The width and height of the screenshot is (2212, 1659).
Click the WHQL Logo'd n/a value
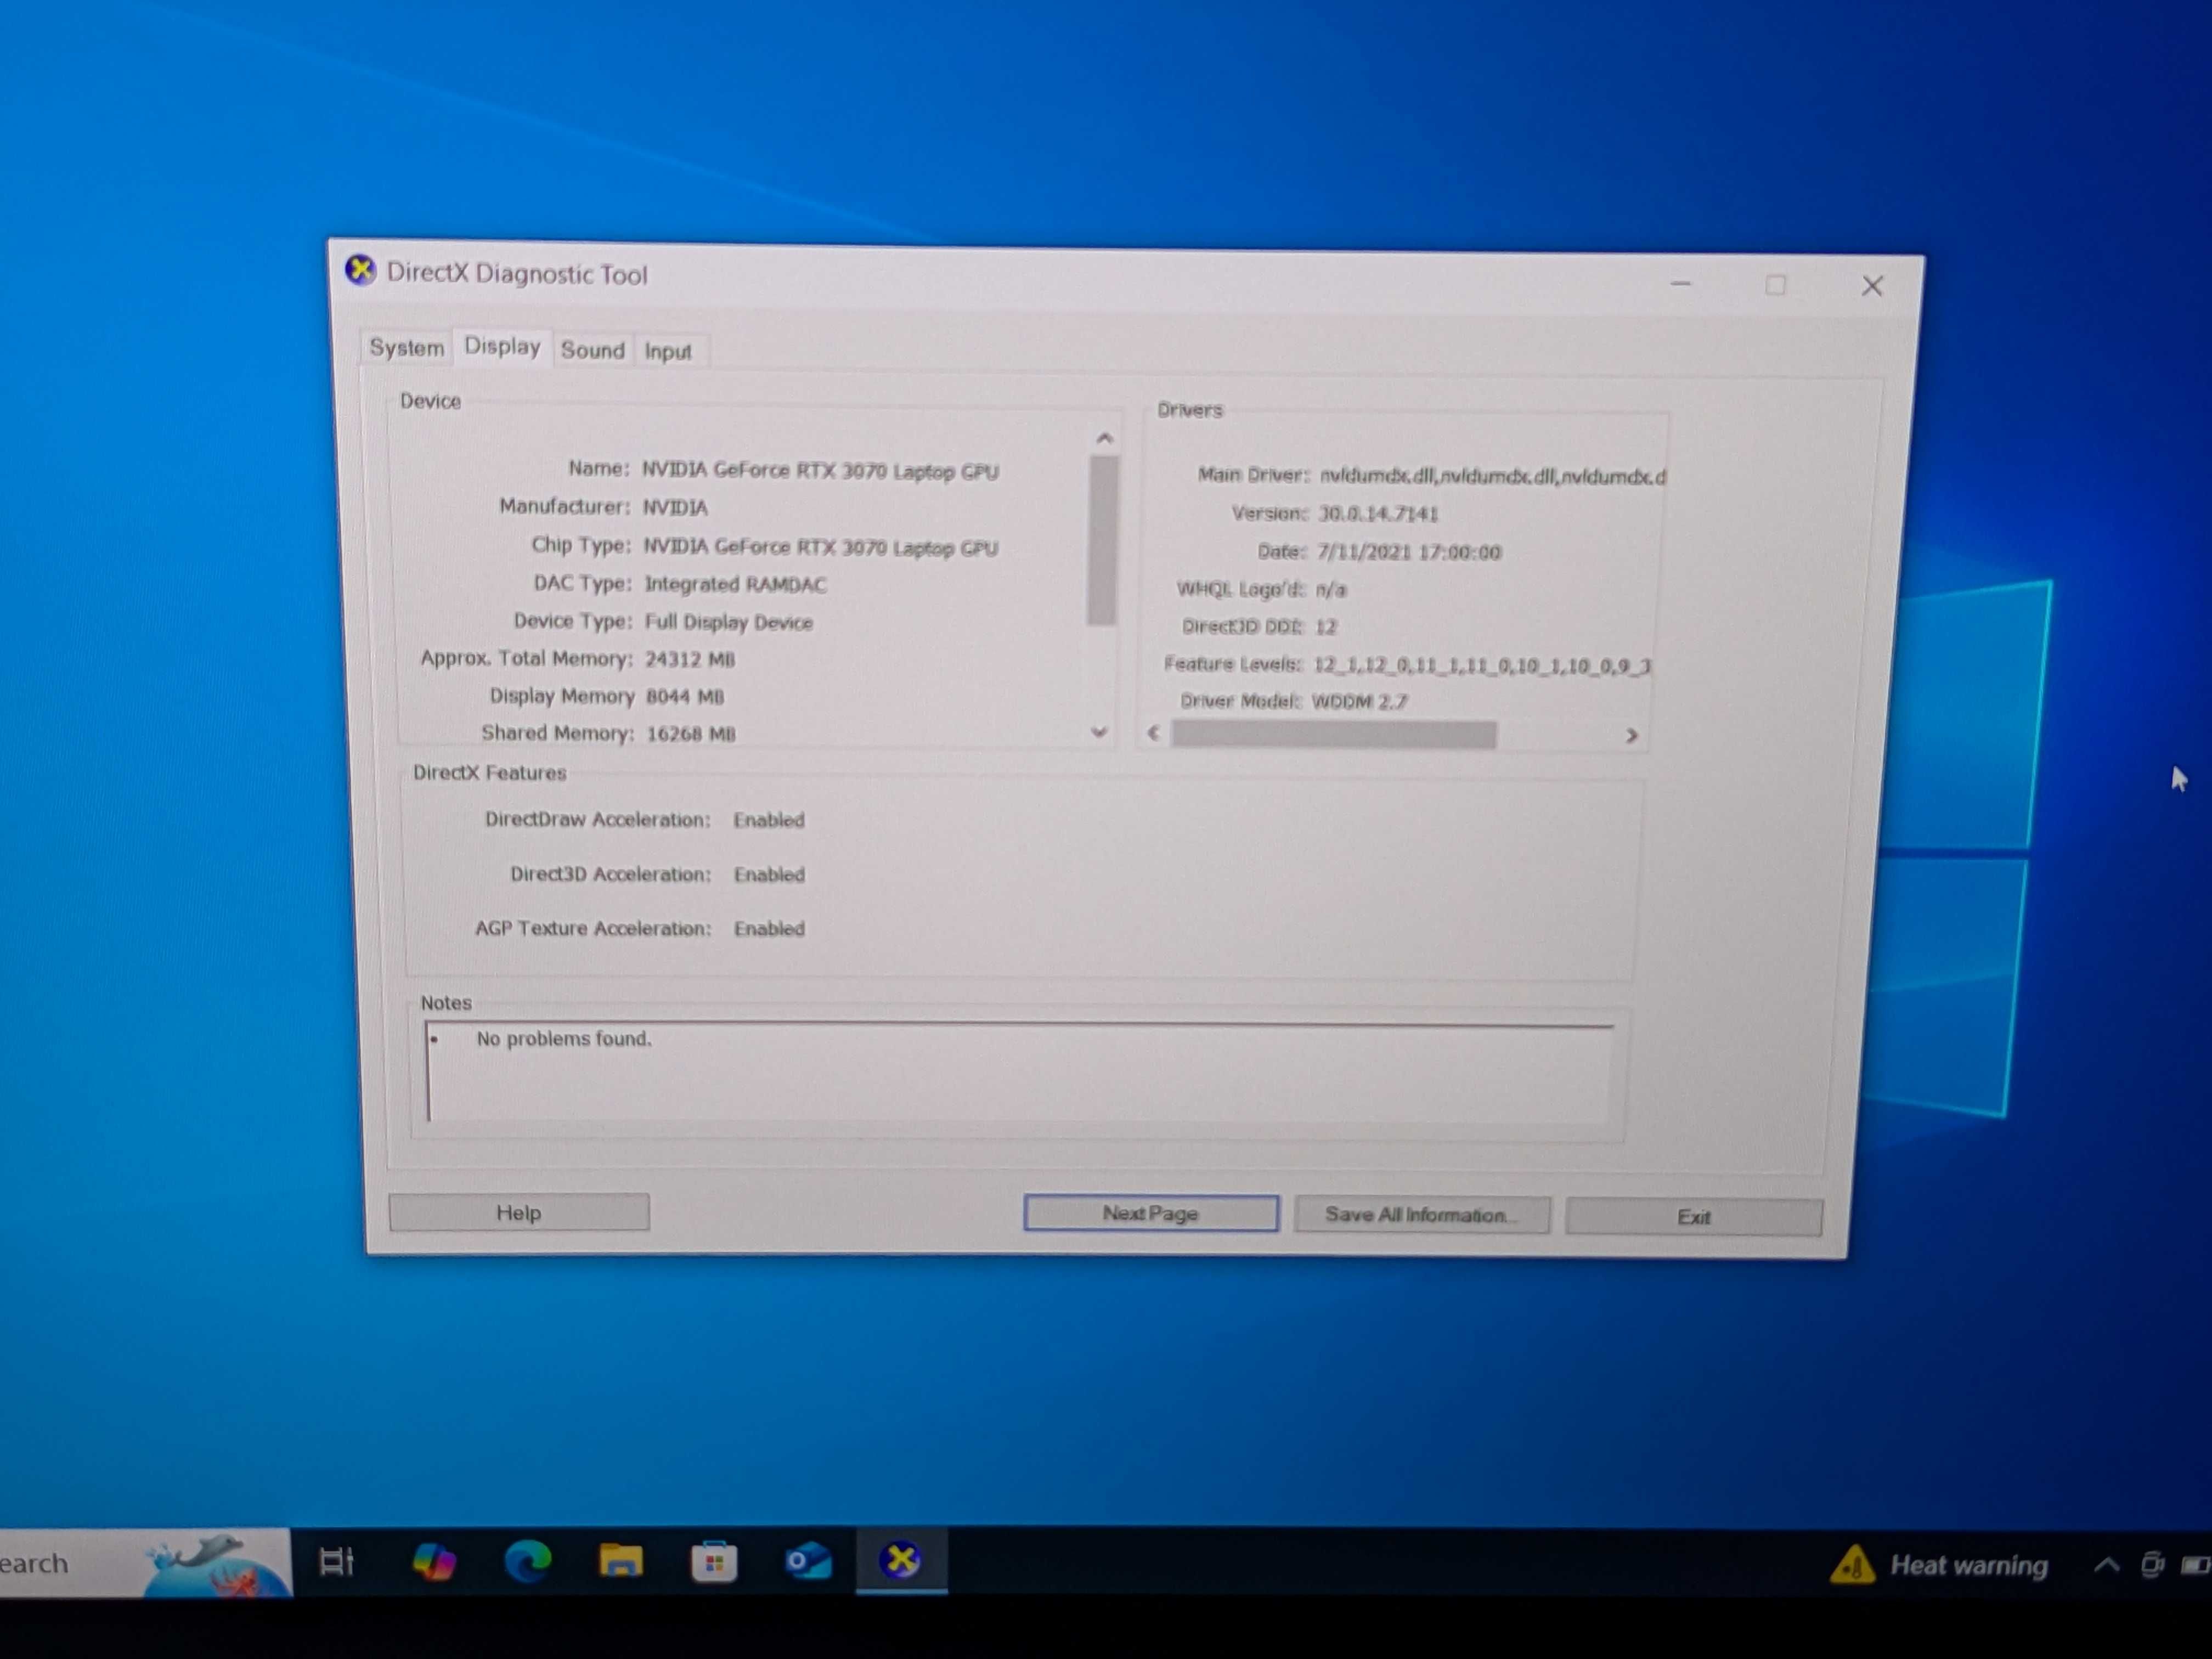tap(1331, 590)
